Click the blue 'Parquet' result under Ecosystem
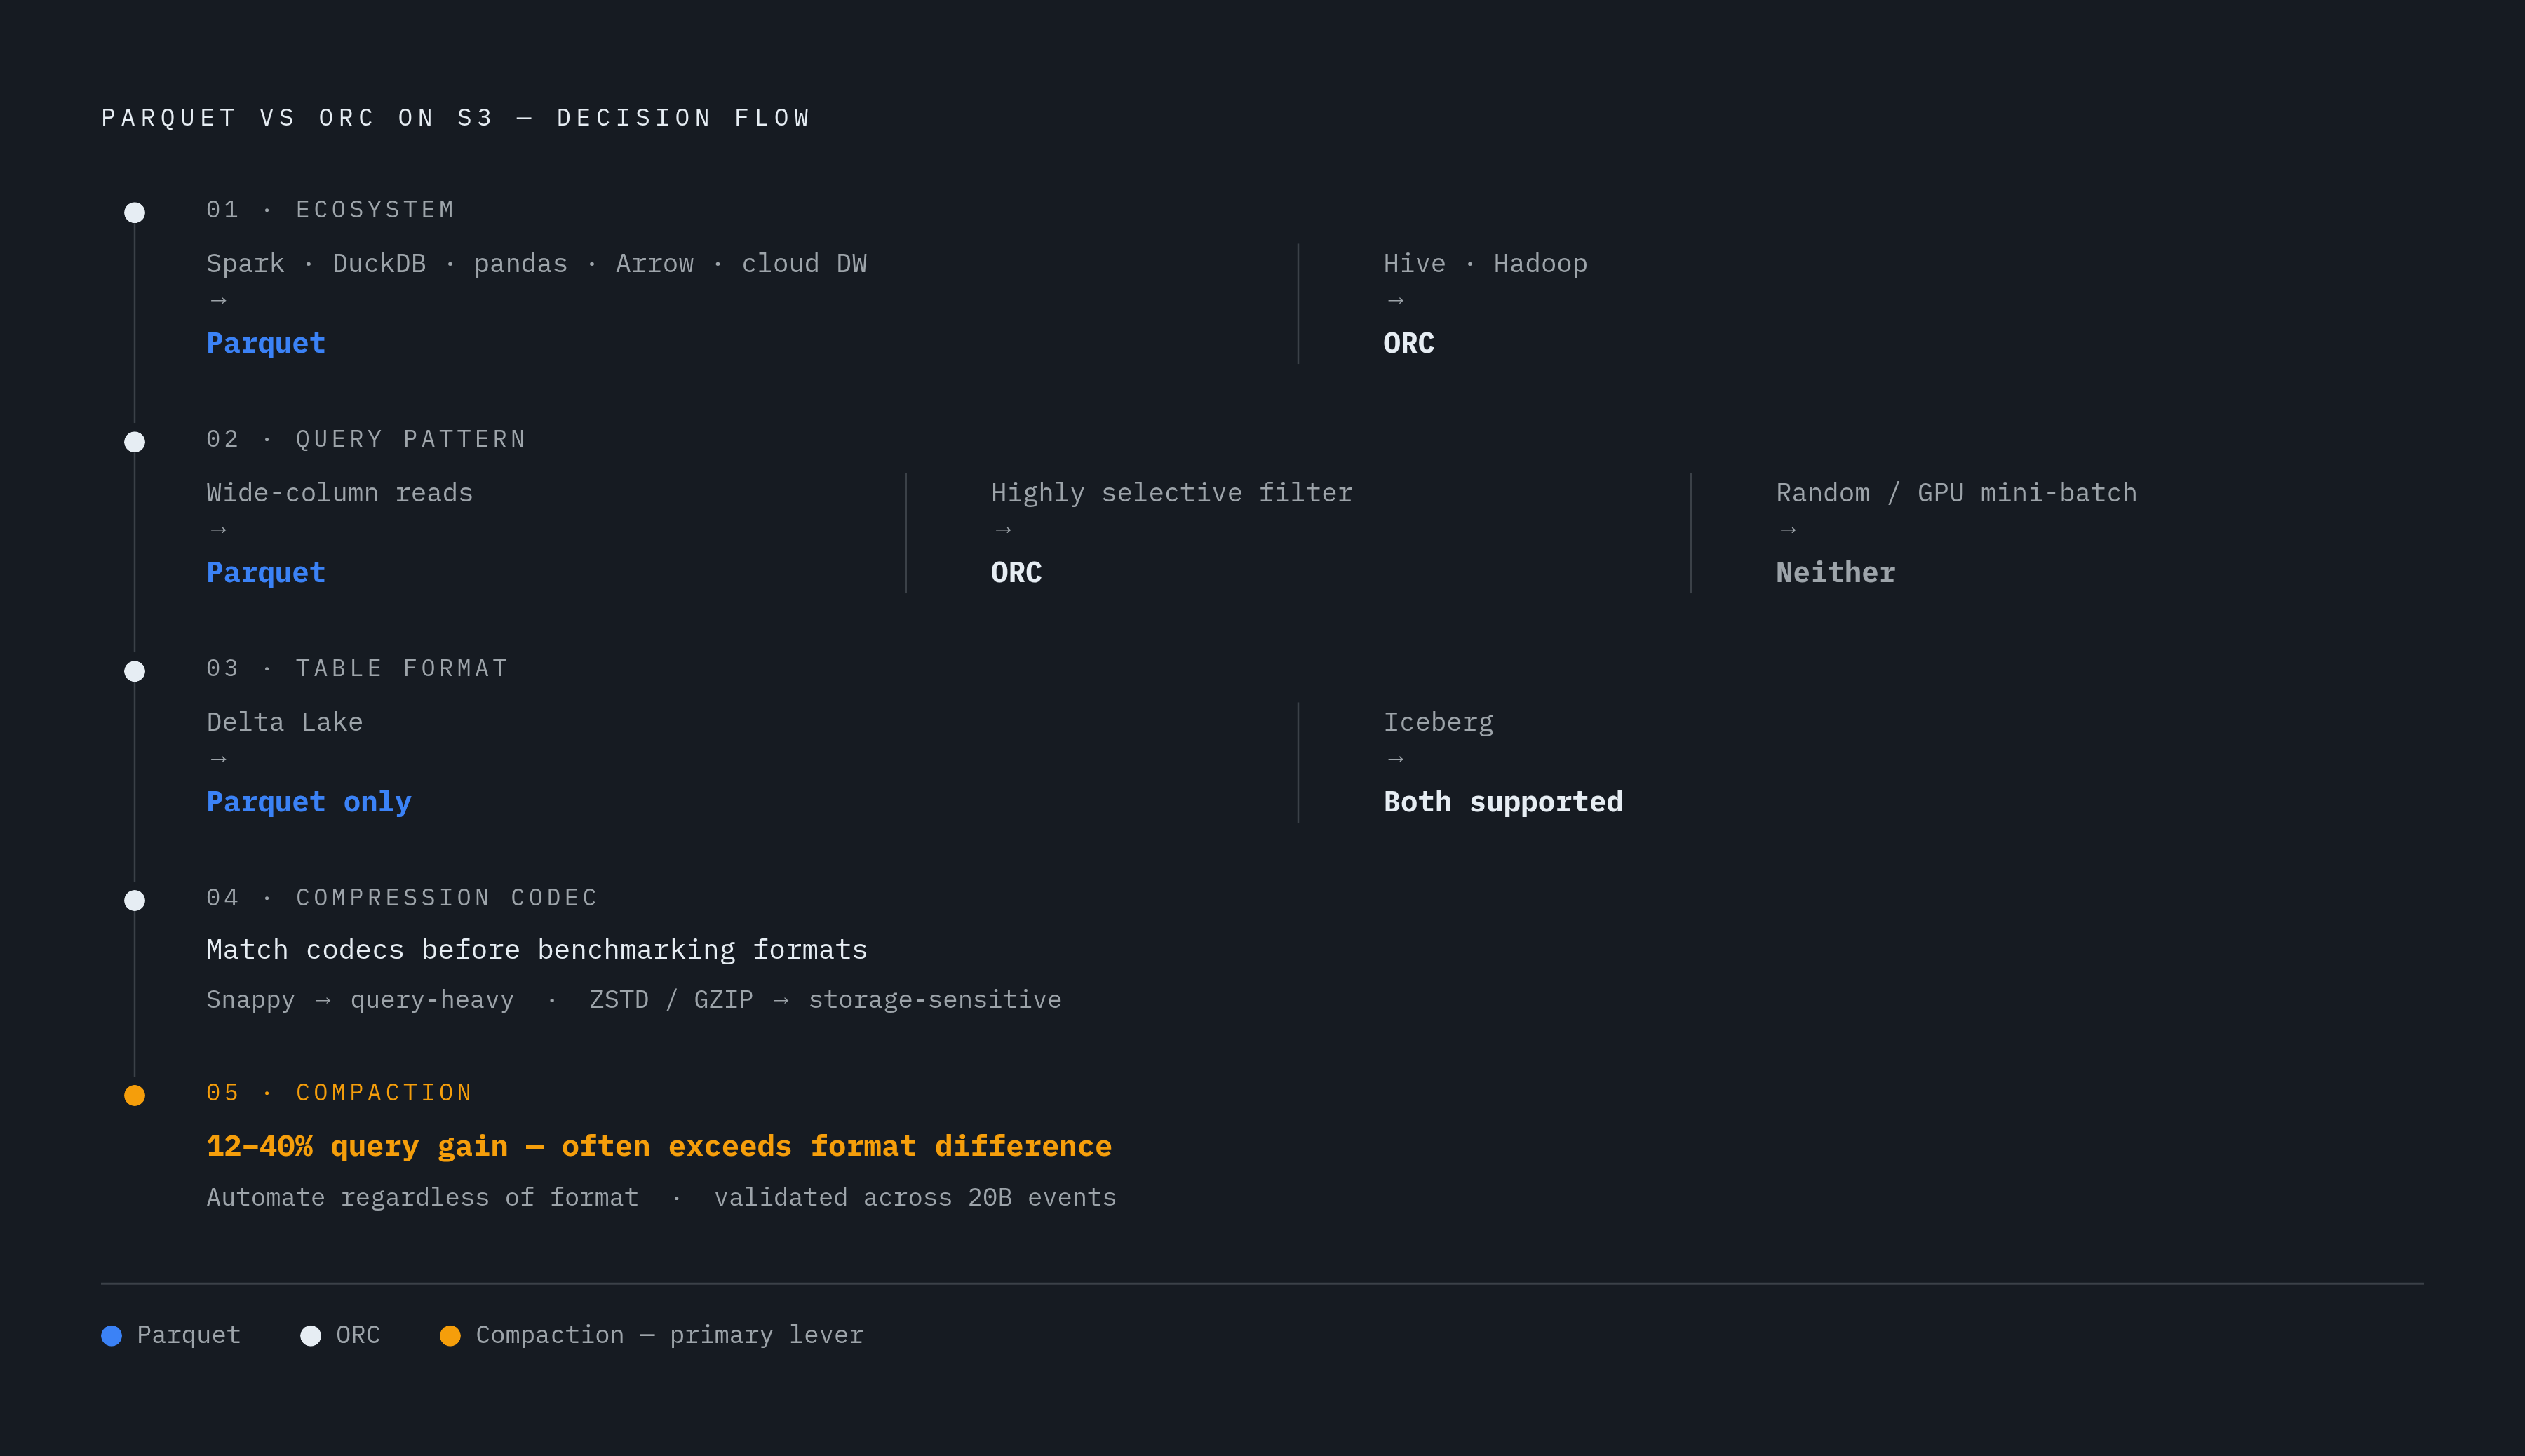2525x1456 pixels. pos(266,343)
